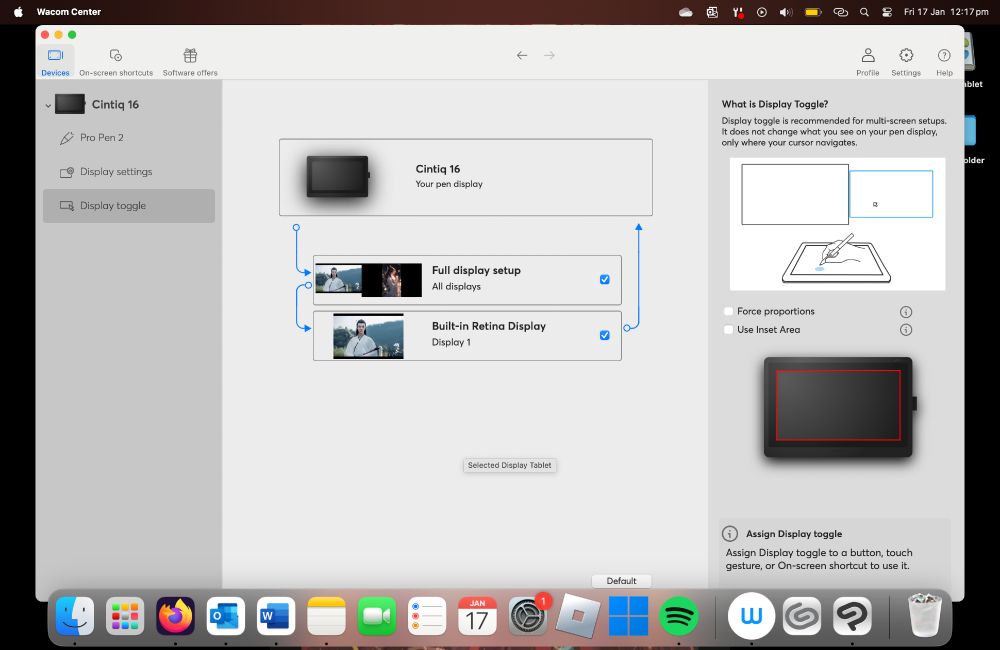Collapse the Cintiq 16 device tree

[48, 105]
